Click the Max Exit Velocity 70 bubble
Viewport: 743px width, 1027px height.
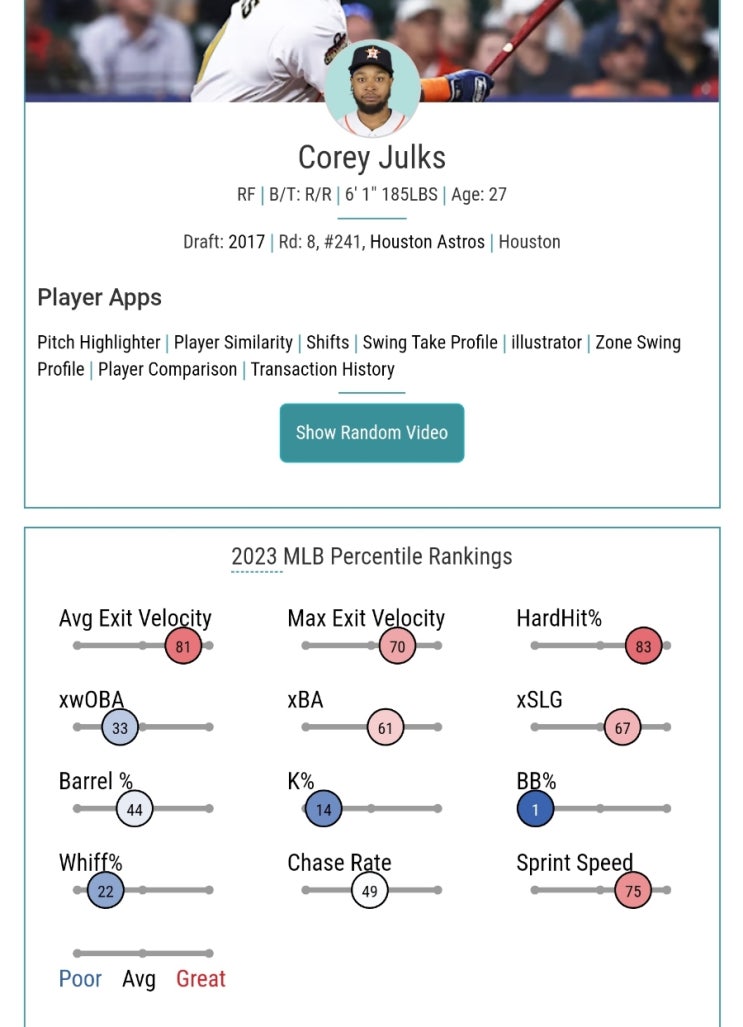click(x=397, y=646)
